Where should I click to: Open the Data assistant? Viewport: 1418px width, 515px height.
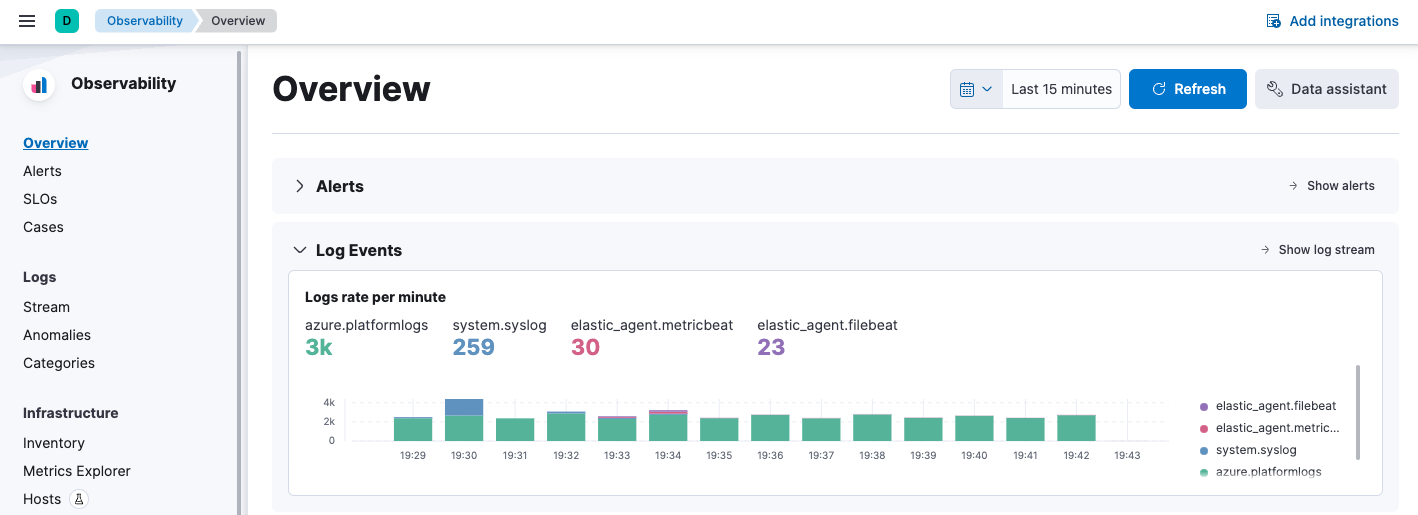click(1326, 89)
